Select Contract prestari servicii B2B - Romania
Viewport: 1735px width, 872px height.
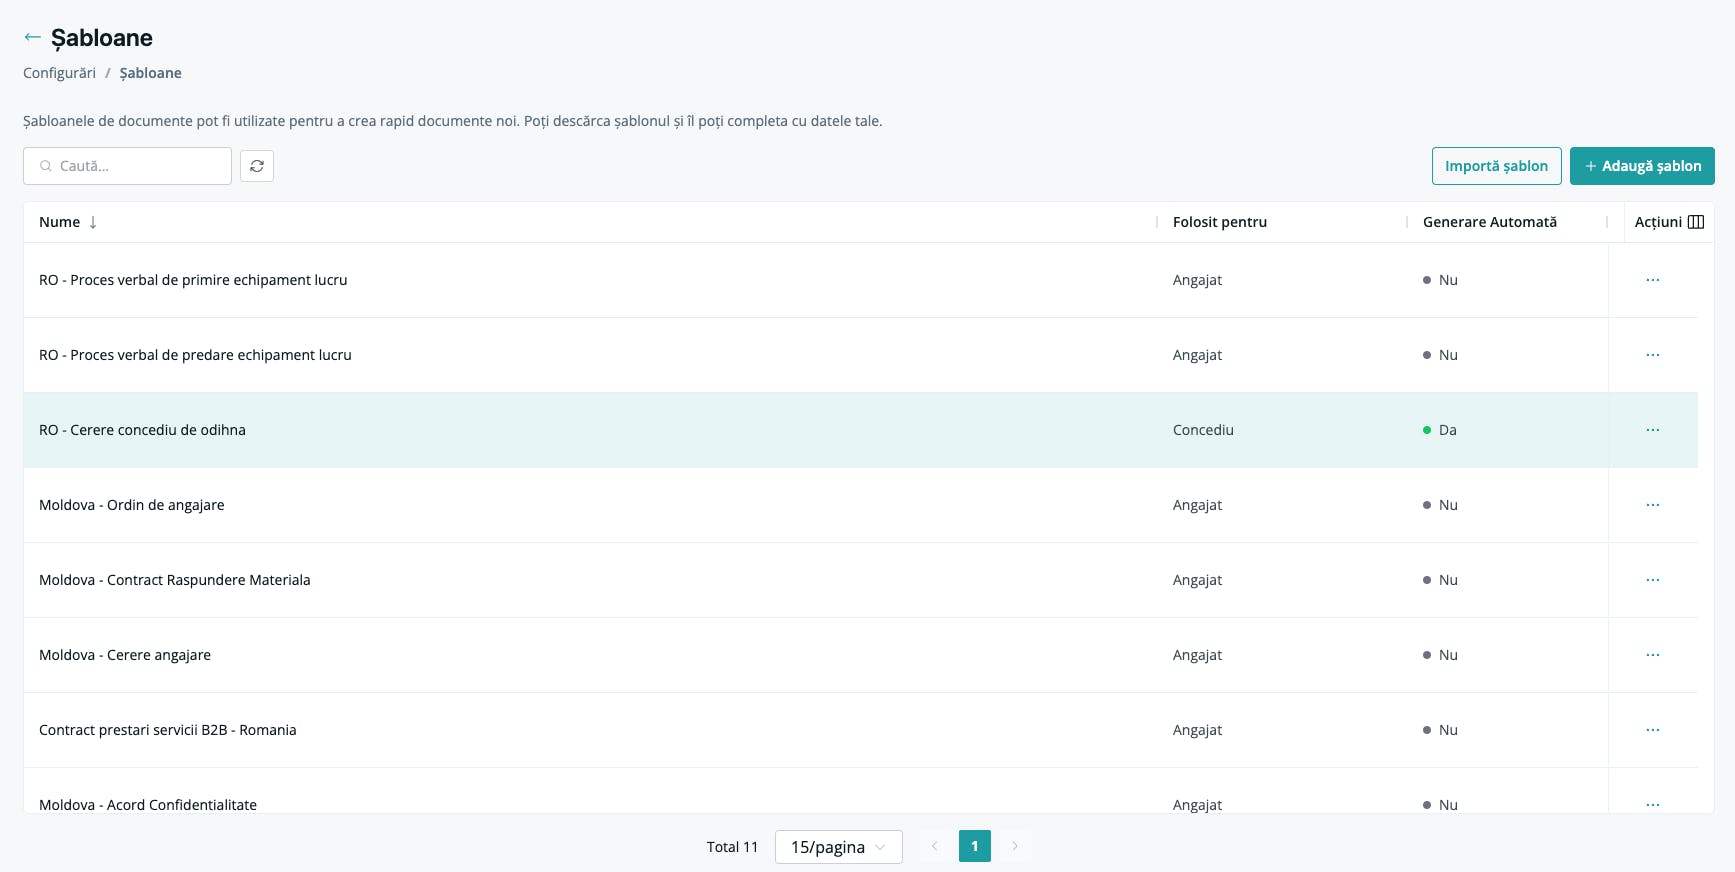click(168, 730)
